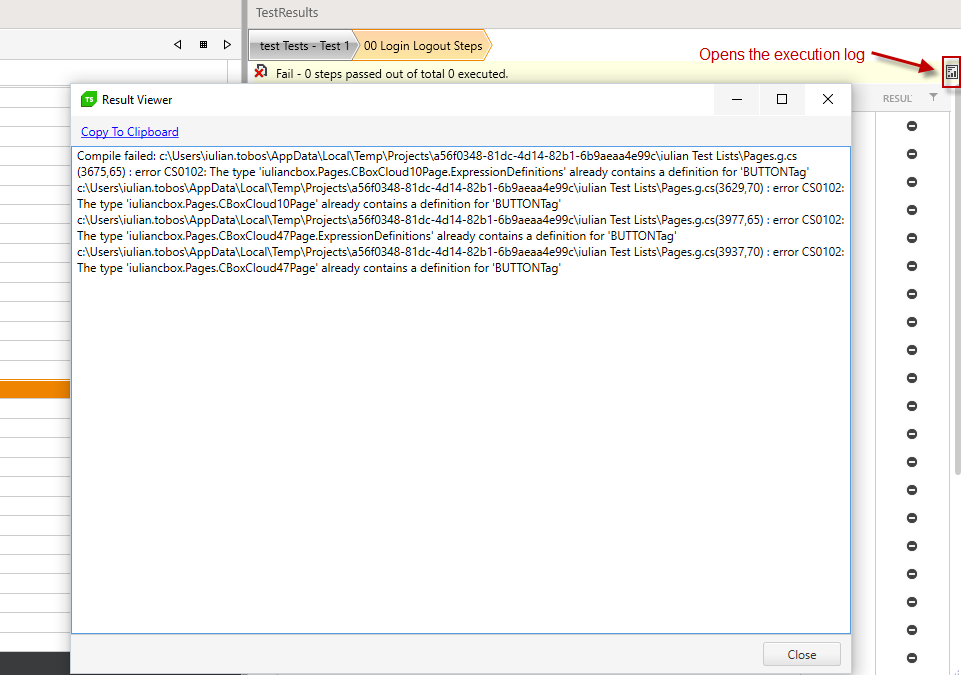
Task: Click the first result status icon in RESULT column
Action: (x=912, y=126)
